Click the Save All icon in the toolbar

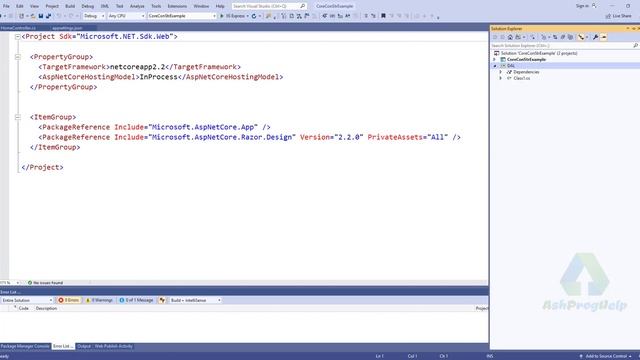tap(48, 16)
